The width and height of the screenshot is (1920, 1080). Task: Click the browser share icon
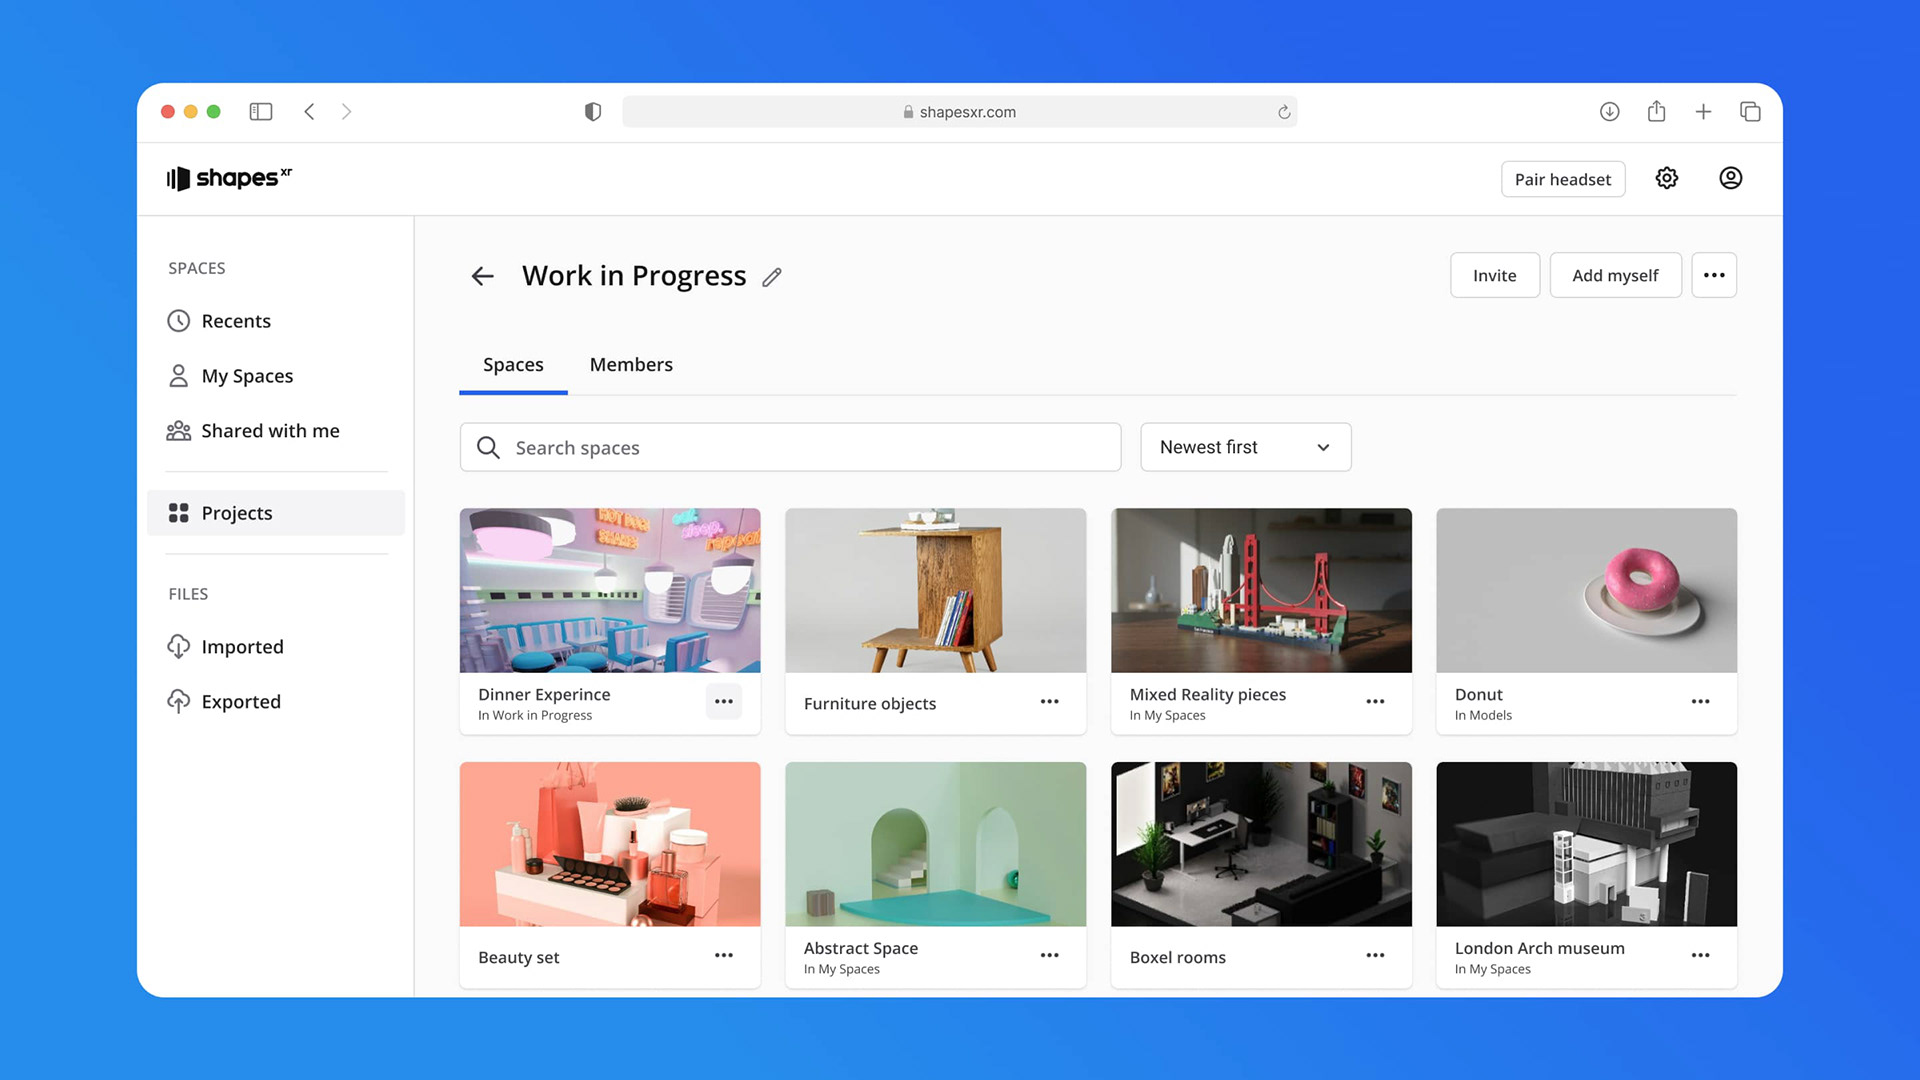(x=1656, y=111)
